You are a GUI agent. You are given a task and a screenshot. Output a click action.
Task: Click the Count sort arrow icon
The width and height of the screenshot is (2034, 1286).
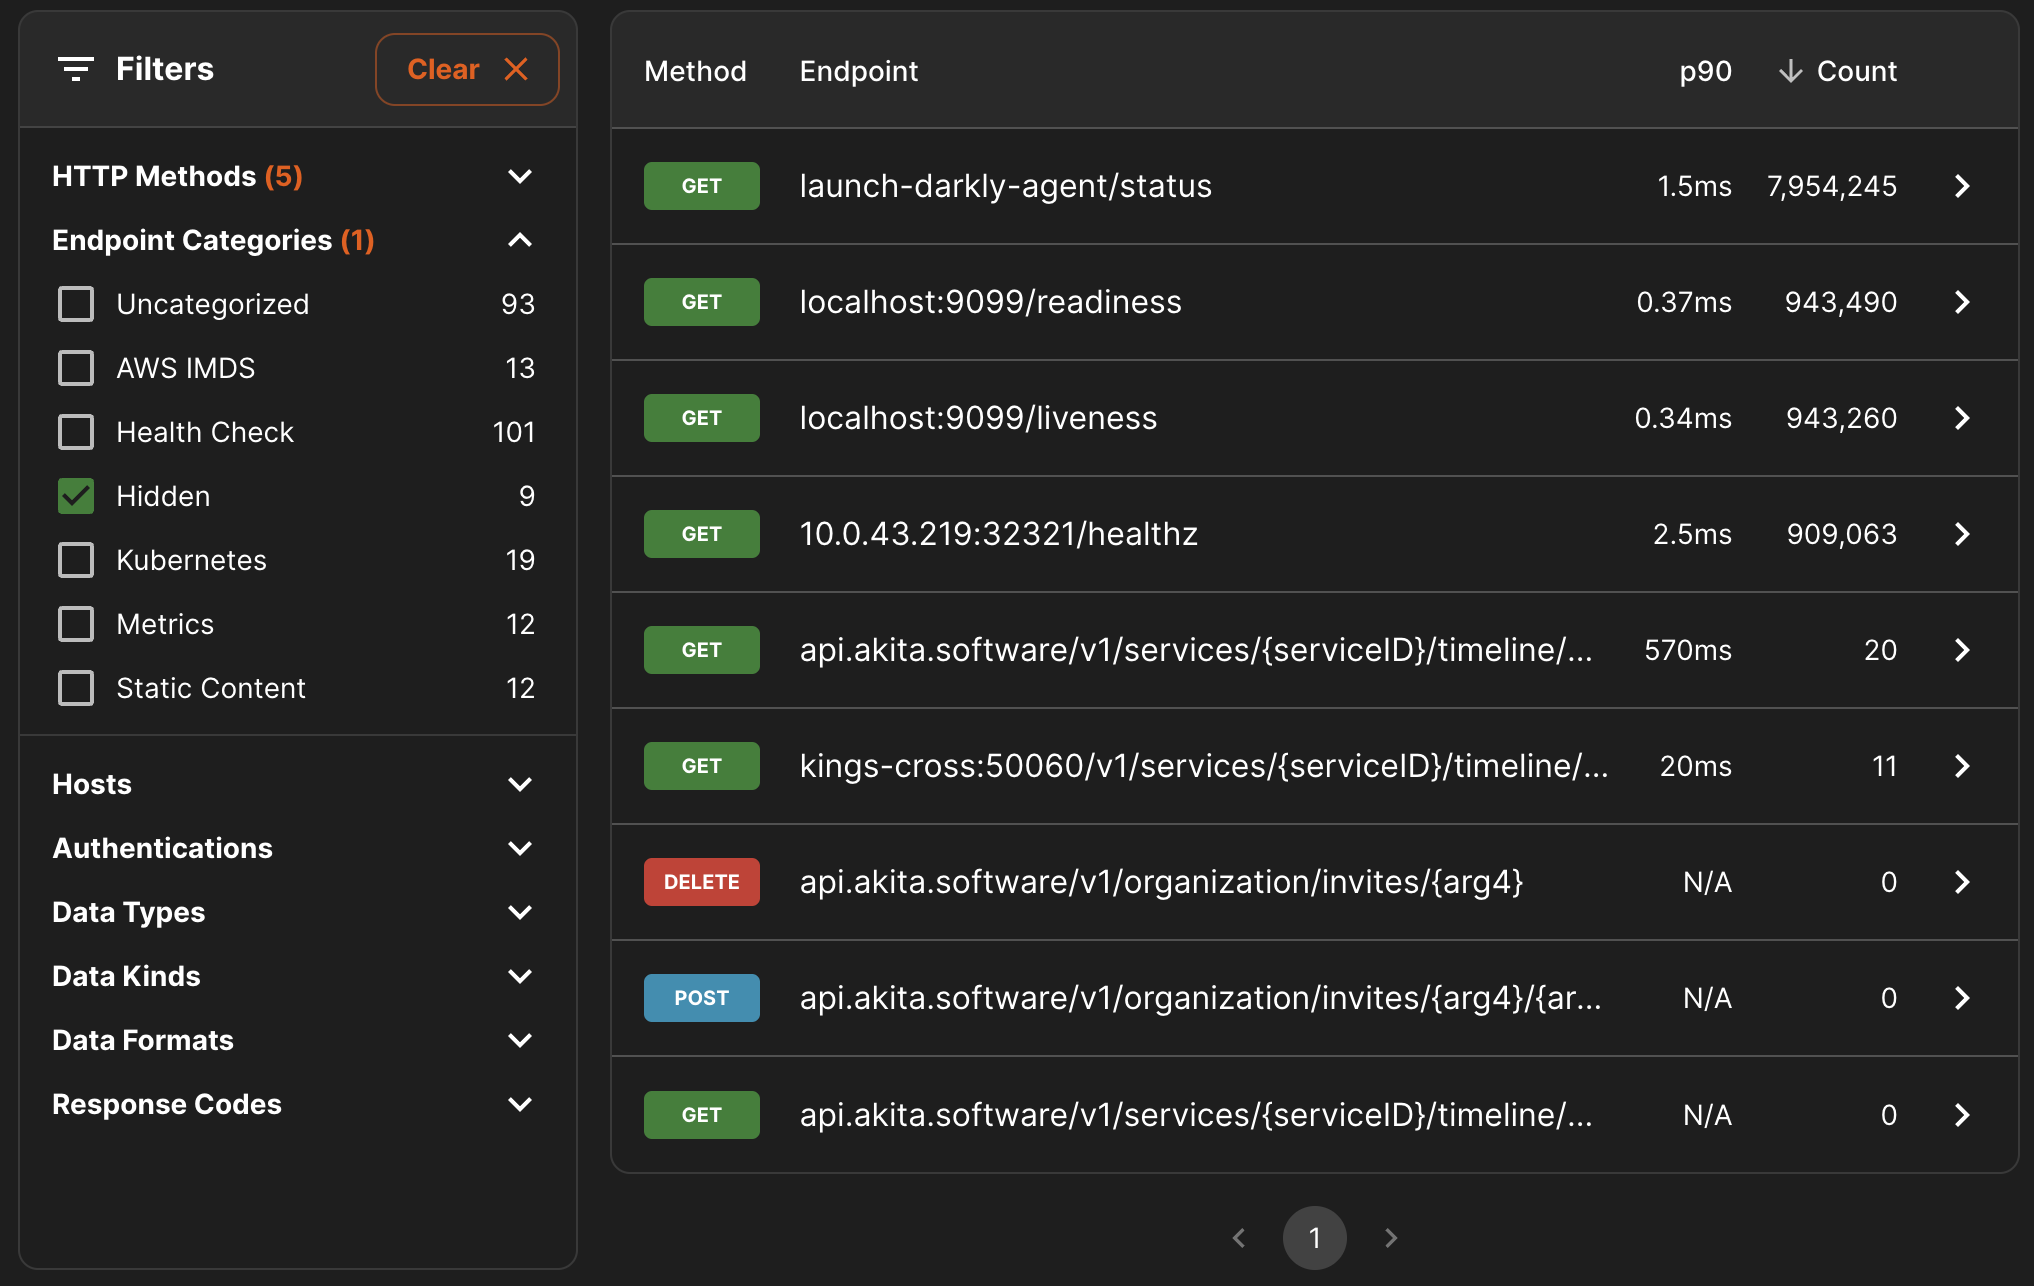click(1790, 71)
